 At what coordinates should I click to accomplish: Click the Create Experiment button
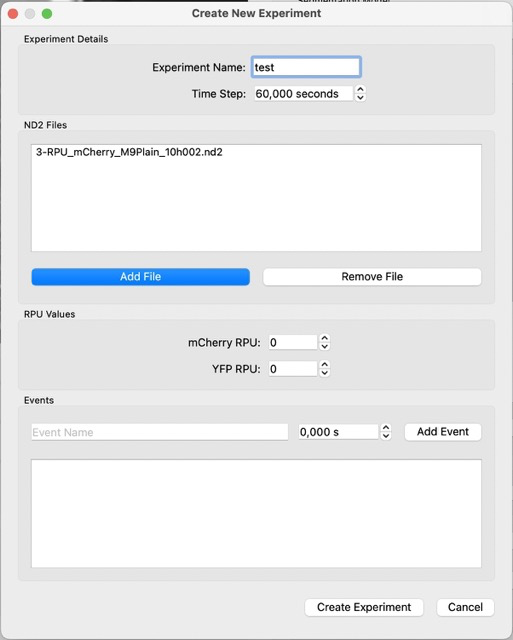(x=364, y=607)
